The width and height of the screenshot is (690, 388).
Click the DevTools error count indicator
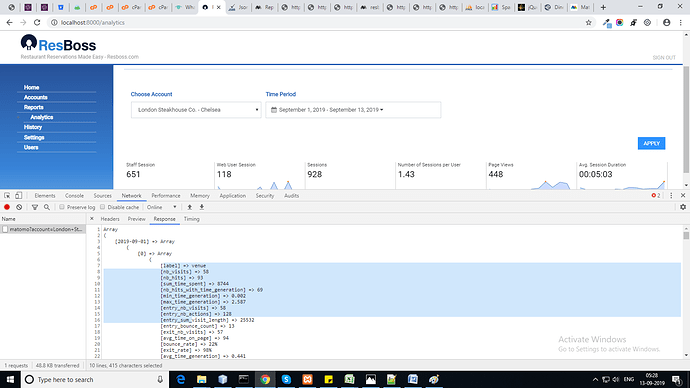656,195
